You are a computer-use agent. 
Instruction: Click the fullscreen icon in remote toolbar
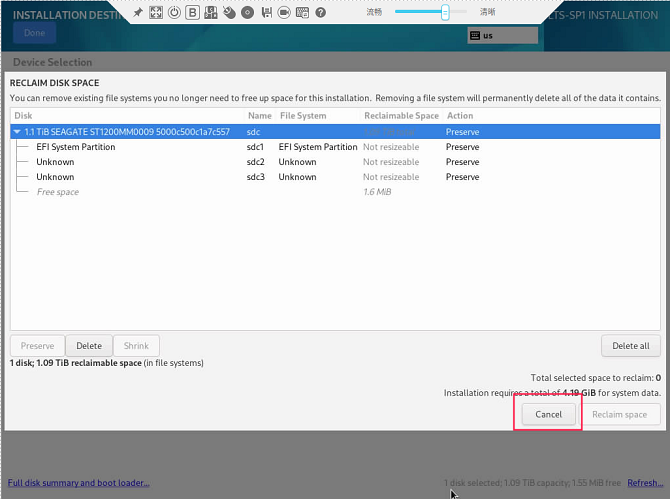point(156,13)
